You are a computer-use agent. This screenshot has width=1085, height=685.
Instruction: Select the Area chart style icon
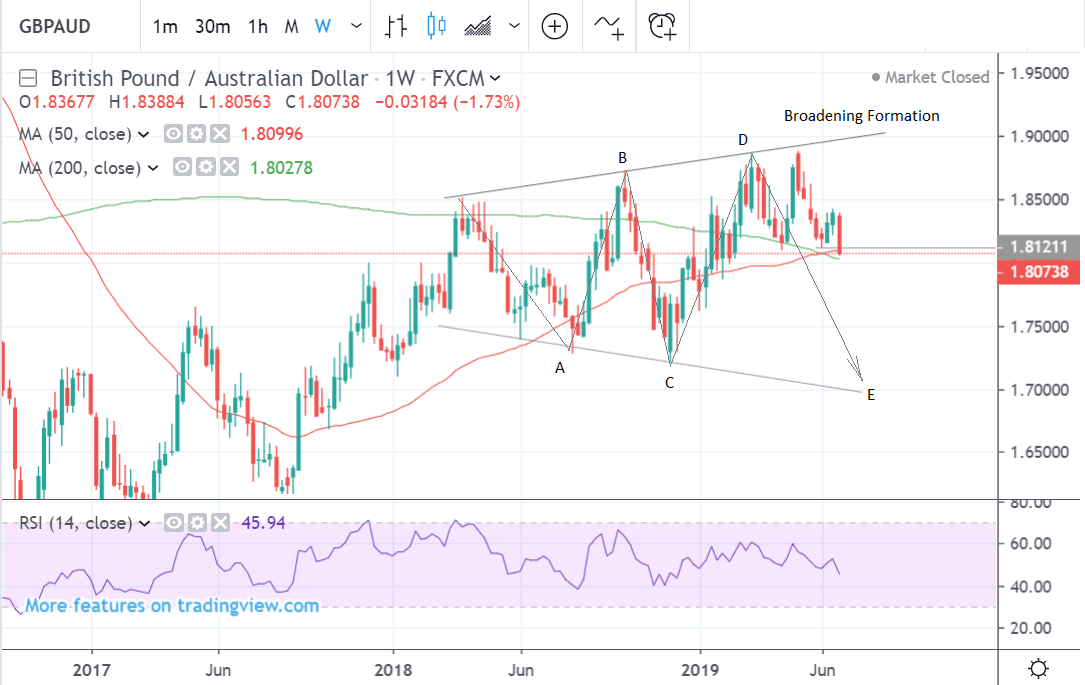pos(479,27)
